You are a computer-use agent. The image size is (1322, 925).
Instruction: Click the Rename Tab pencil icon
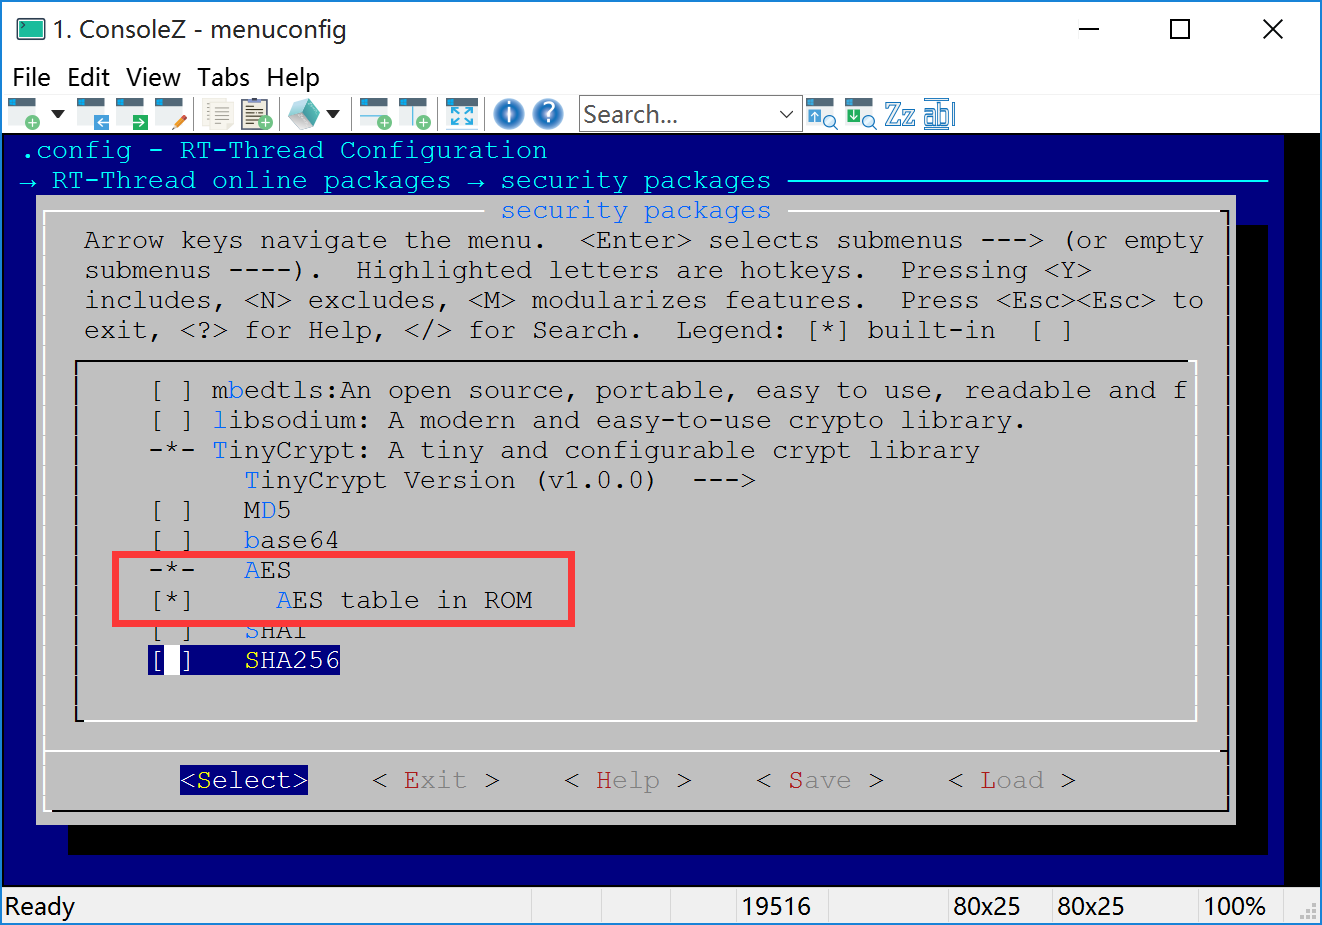tap(171, 114)
